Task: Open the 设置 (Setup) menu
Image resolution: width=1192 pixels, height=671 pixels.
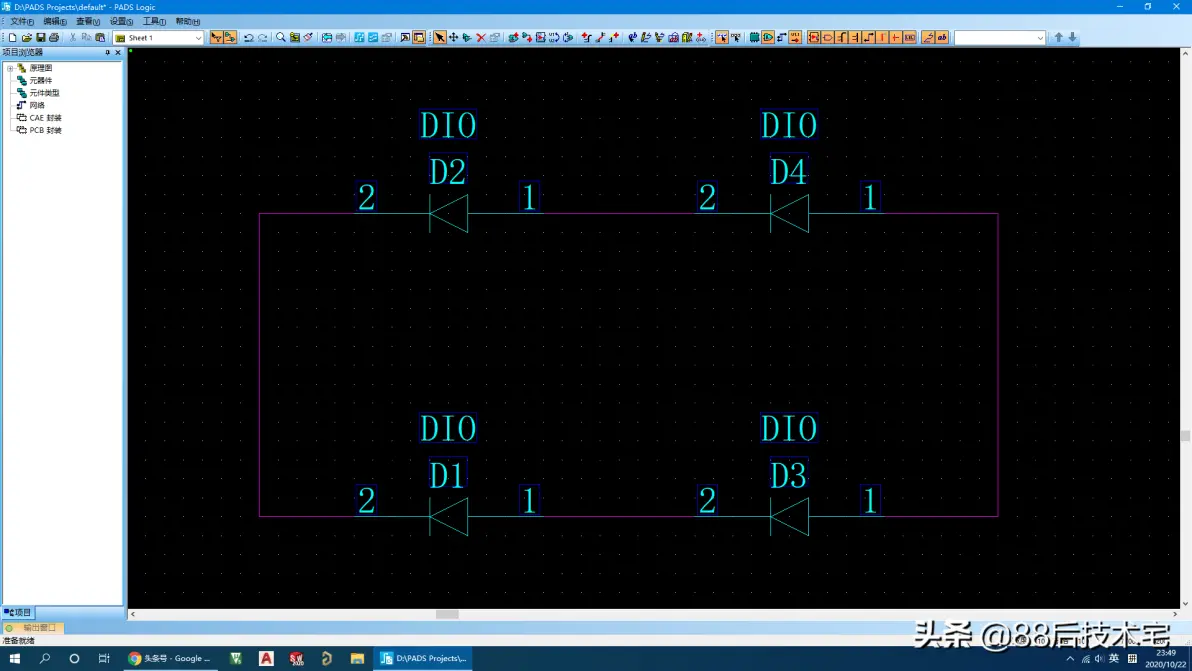Action: pos(121,21)
